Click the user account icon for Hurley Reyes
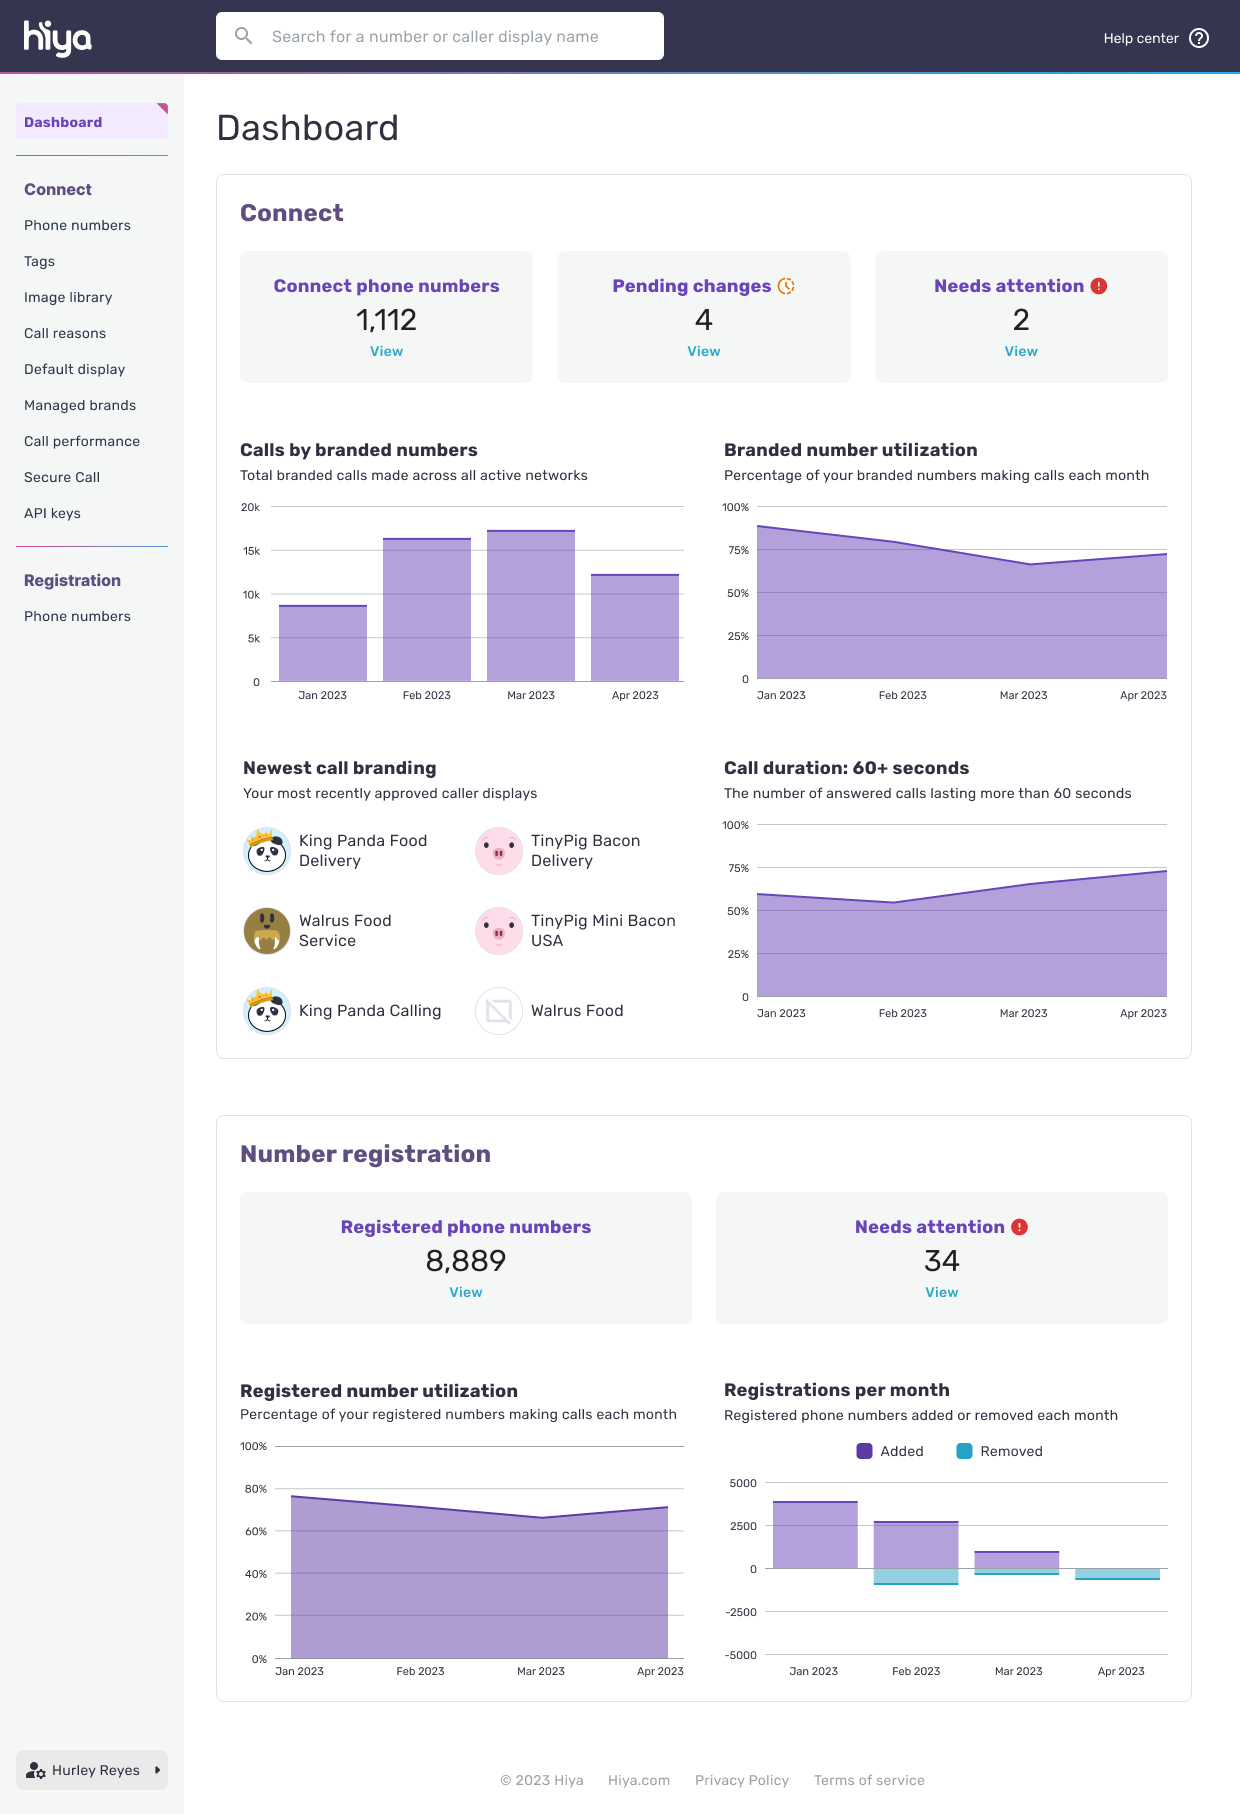The height and width of the screenshot is (1814, 1240). 36,1770
